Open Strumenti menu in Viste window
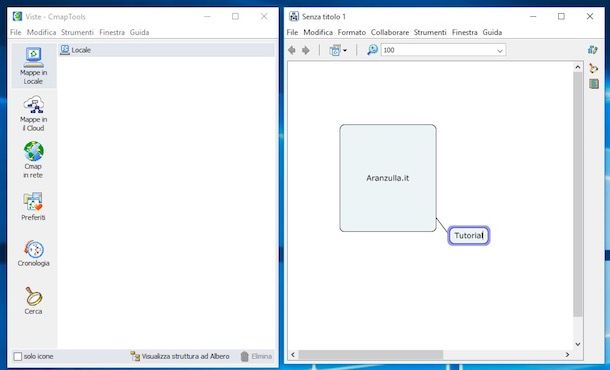Image resolution: width=610 pixels, height=370 pixels. (77, 32)
